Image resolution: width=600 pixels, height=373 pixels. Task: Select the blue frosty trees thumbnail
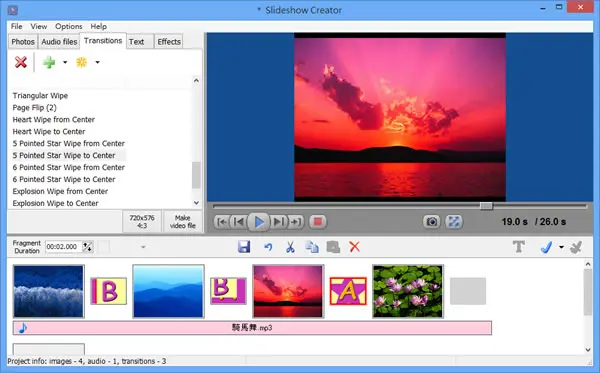point(49,291)
